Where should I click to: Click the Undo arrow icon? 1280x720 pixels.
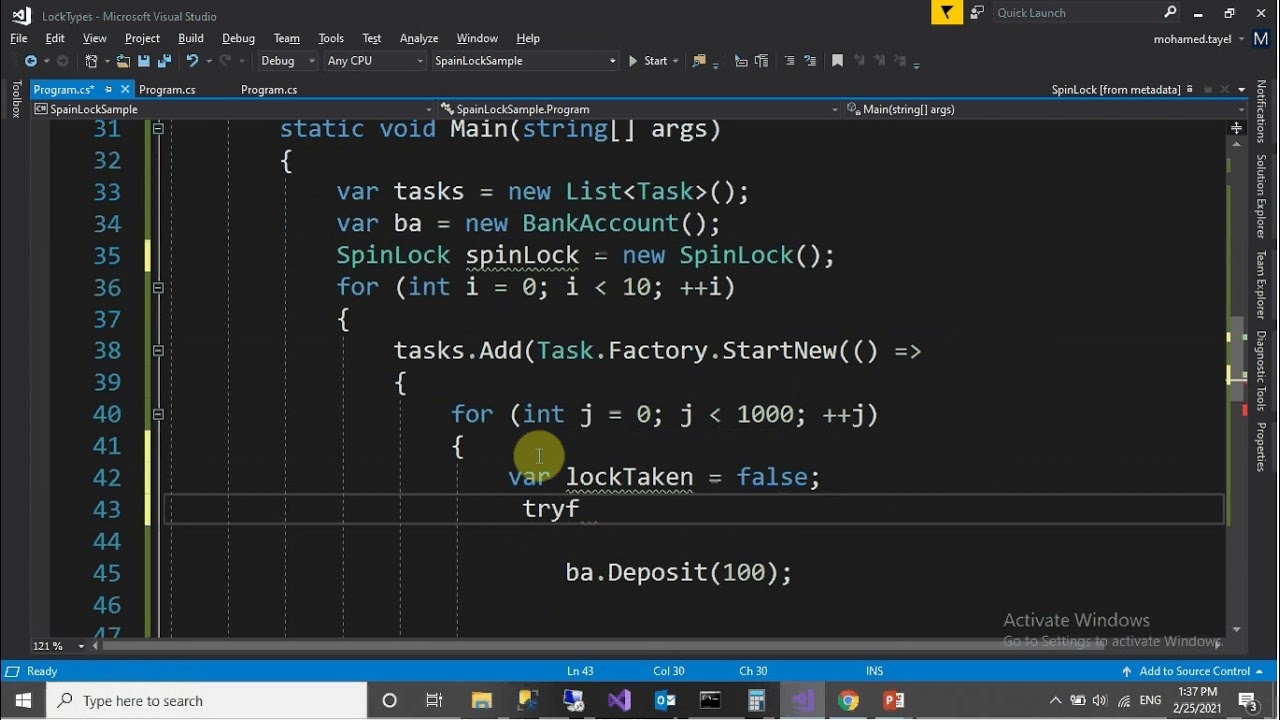[192, 61]
